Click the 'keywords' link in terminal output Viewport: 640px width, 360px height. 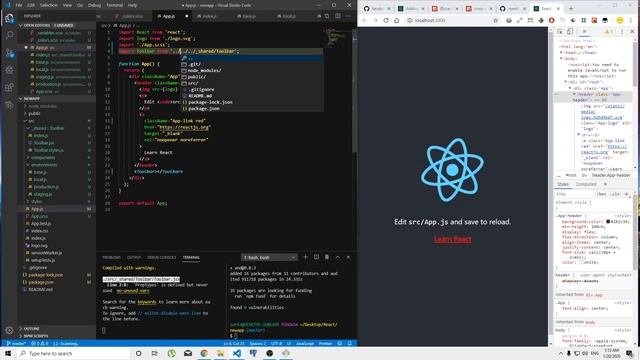pyautogui.click(x=147, y=302)
